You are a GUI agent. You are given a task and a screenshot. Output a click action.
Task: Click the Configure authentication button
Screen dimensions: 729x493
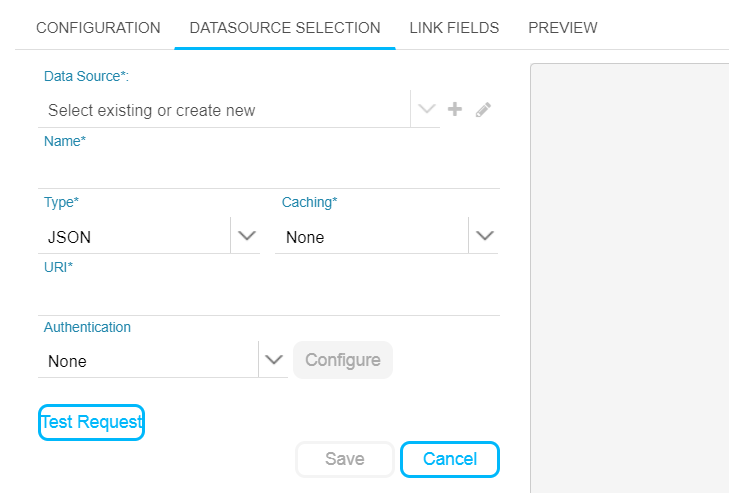343,360
